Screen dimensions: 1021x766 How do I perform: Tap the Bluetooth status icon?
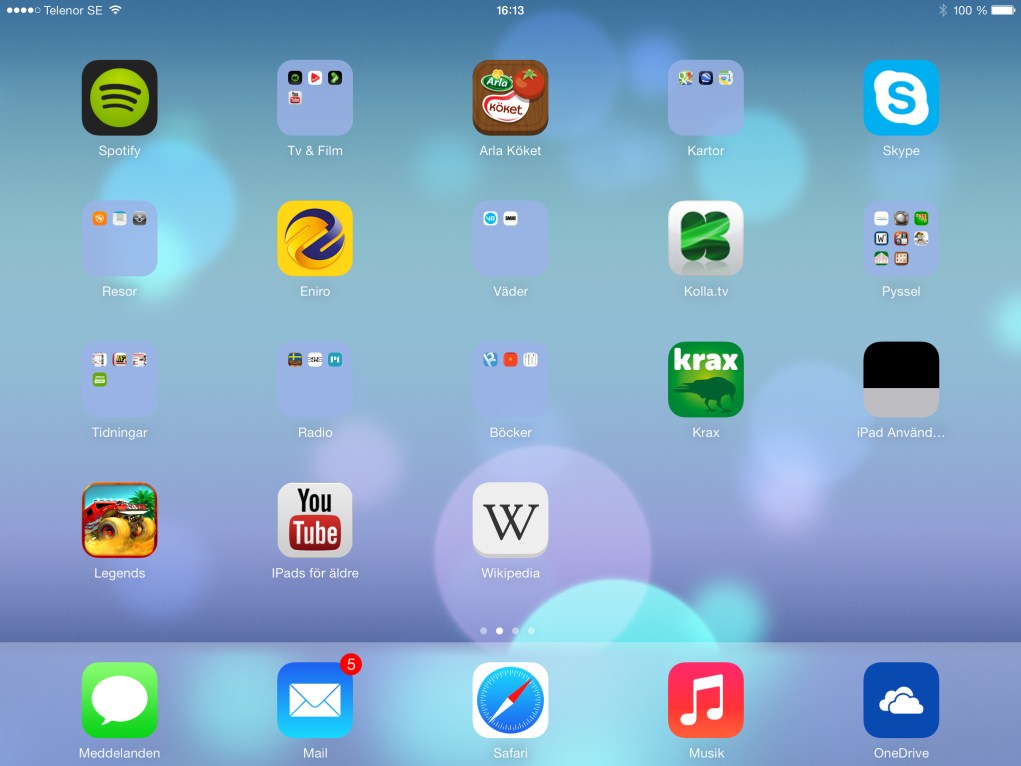(x=942, y=10)
